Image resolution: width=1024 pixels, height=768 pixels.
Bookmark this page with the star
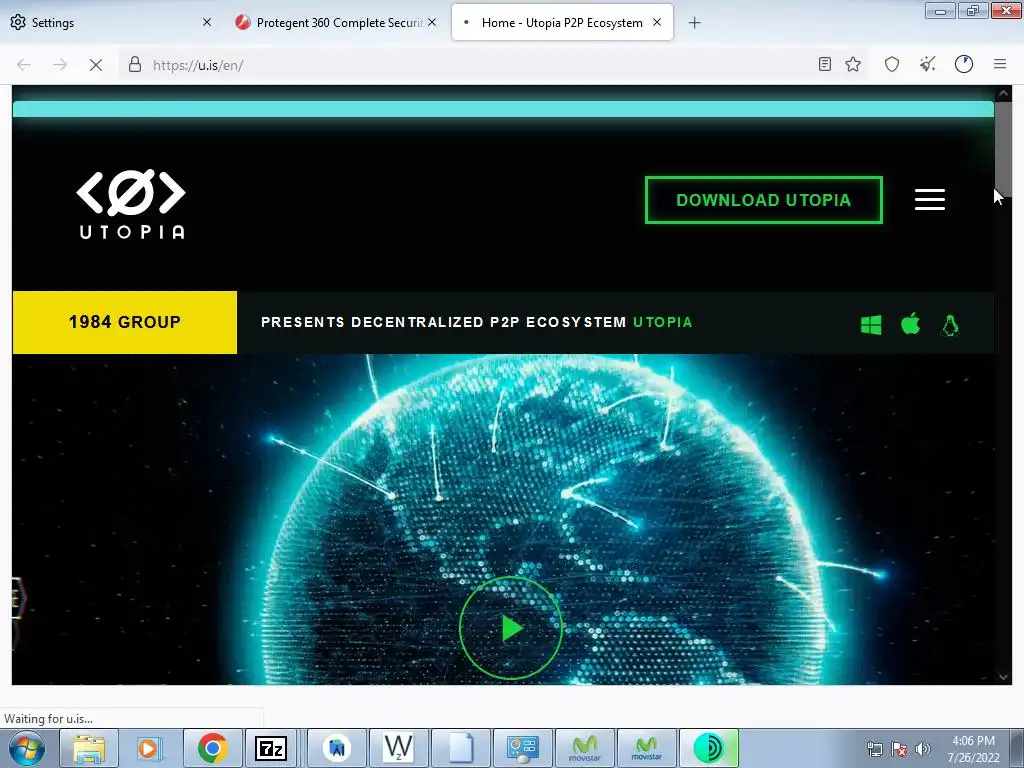853,64
